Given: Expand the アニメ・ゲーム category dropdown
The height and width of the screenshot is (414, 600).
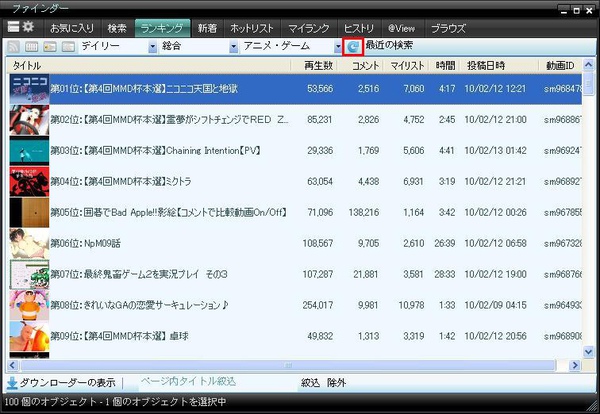Looking at the screenshot, I should point(338,47).
